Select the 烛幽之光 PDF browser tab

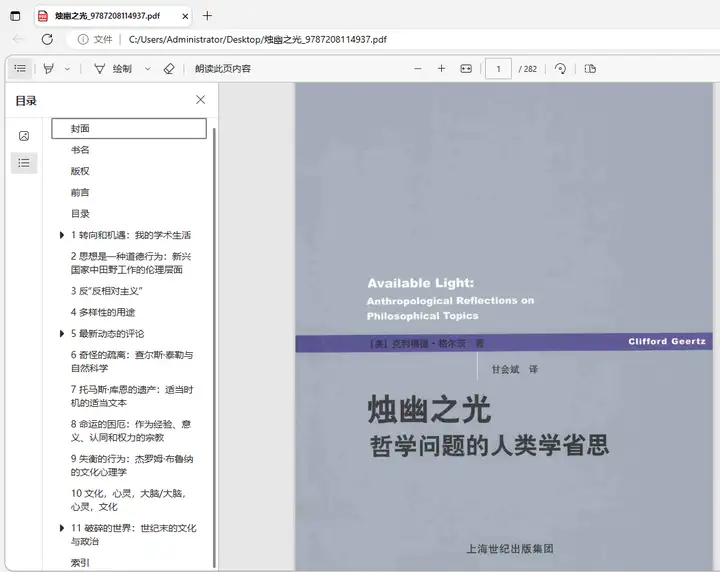coord(113,16)
